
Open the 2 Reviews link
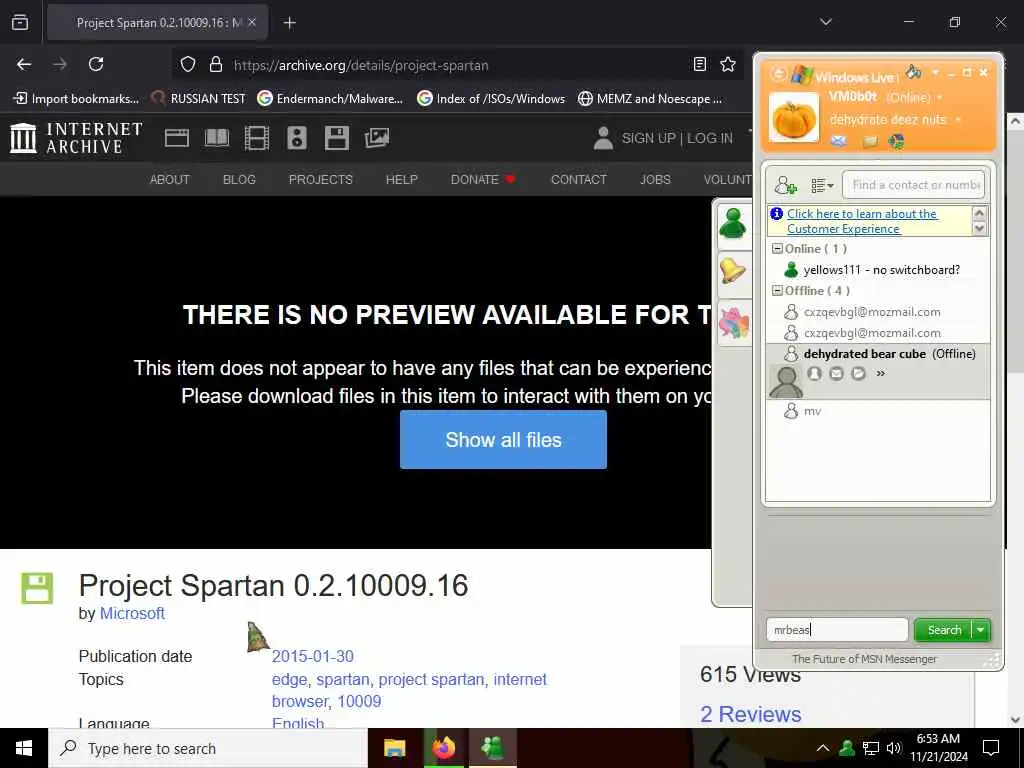[x=750, y=714]
